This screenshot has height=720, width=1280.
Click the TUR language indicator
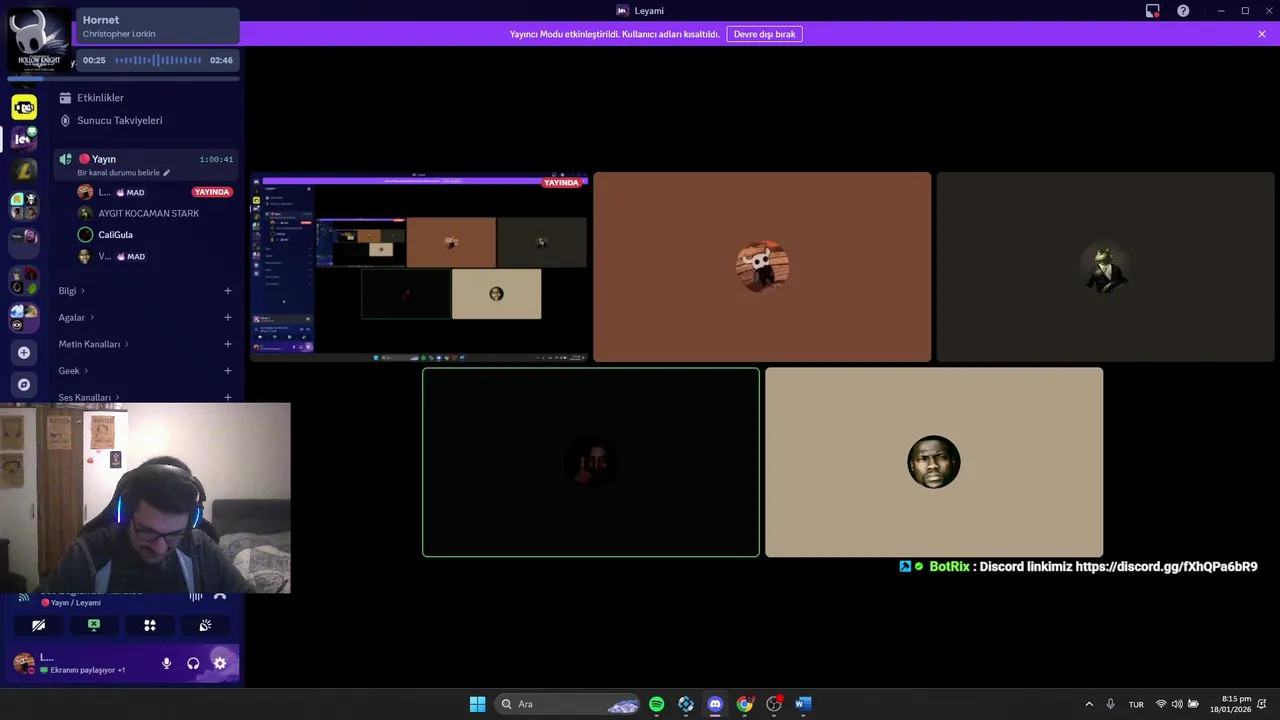[1136, 704]
